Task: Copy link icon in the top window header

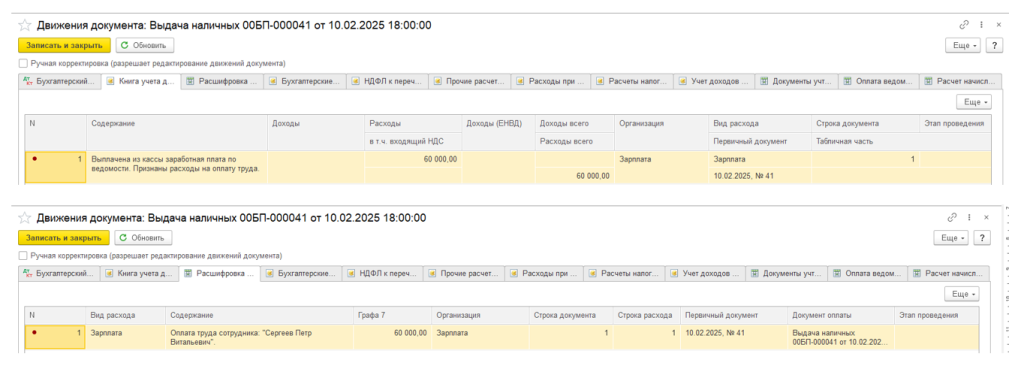Action: [964, 25]
